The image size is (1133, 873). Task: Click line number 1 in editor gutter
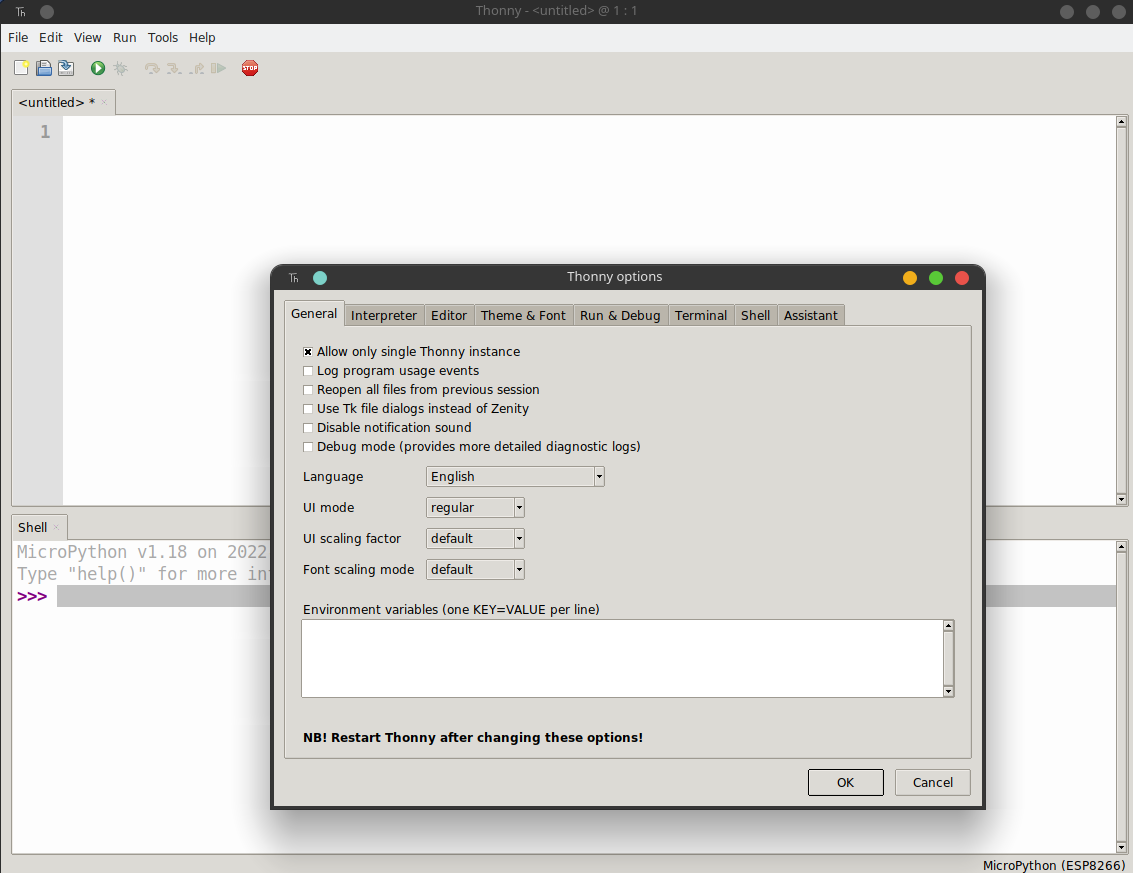[x=45, y=132]
